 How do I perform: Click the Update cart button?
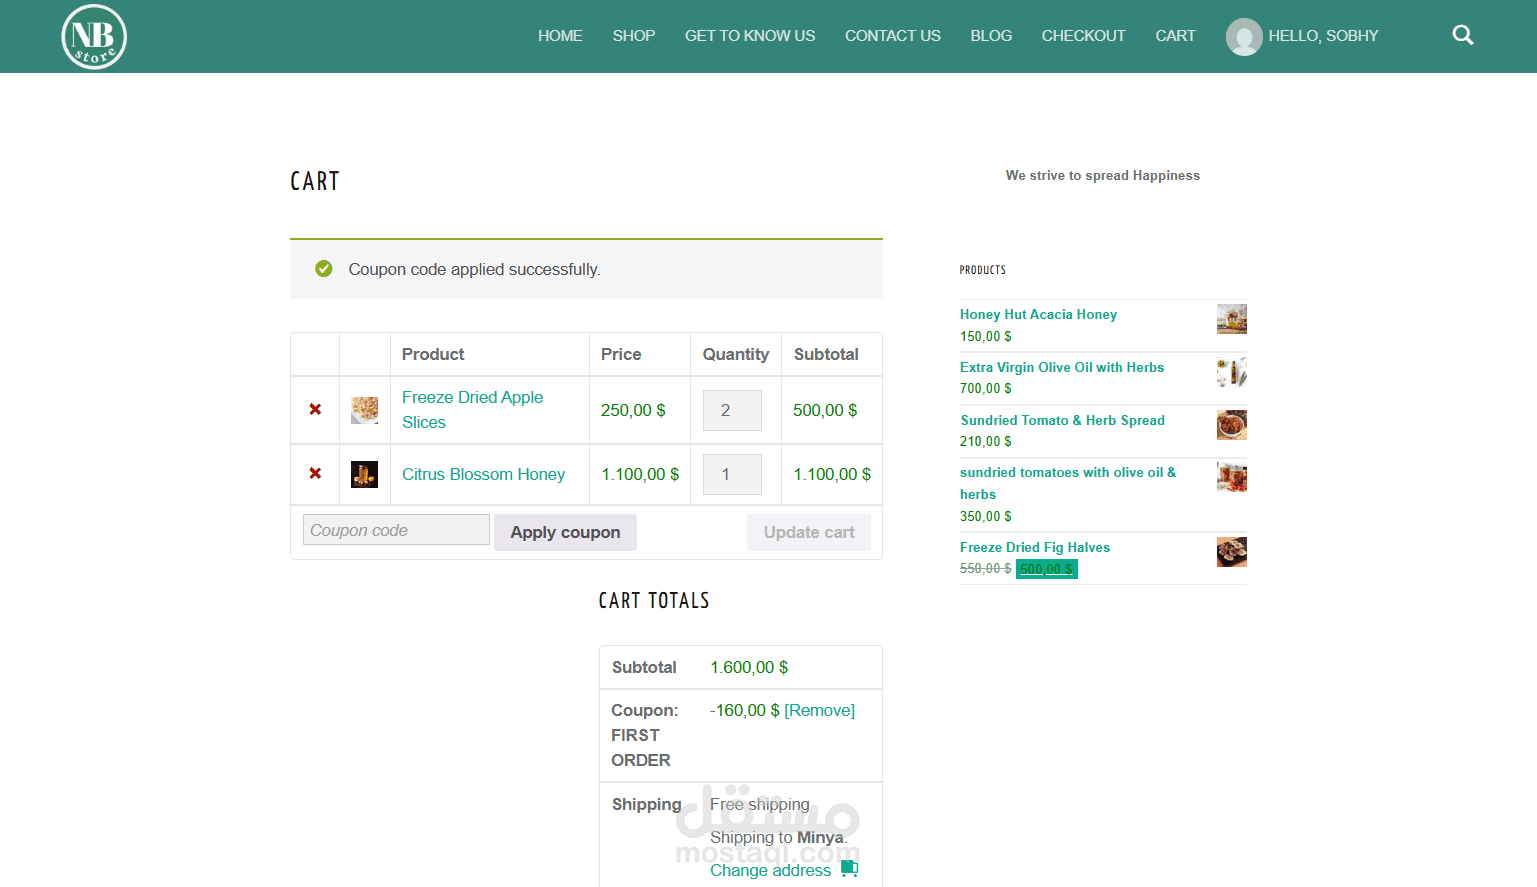point(809,532)
